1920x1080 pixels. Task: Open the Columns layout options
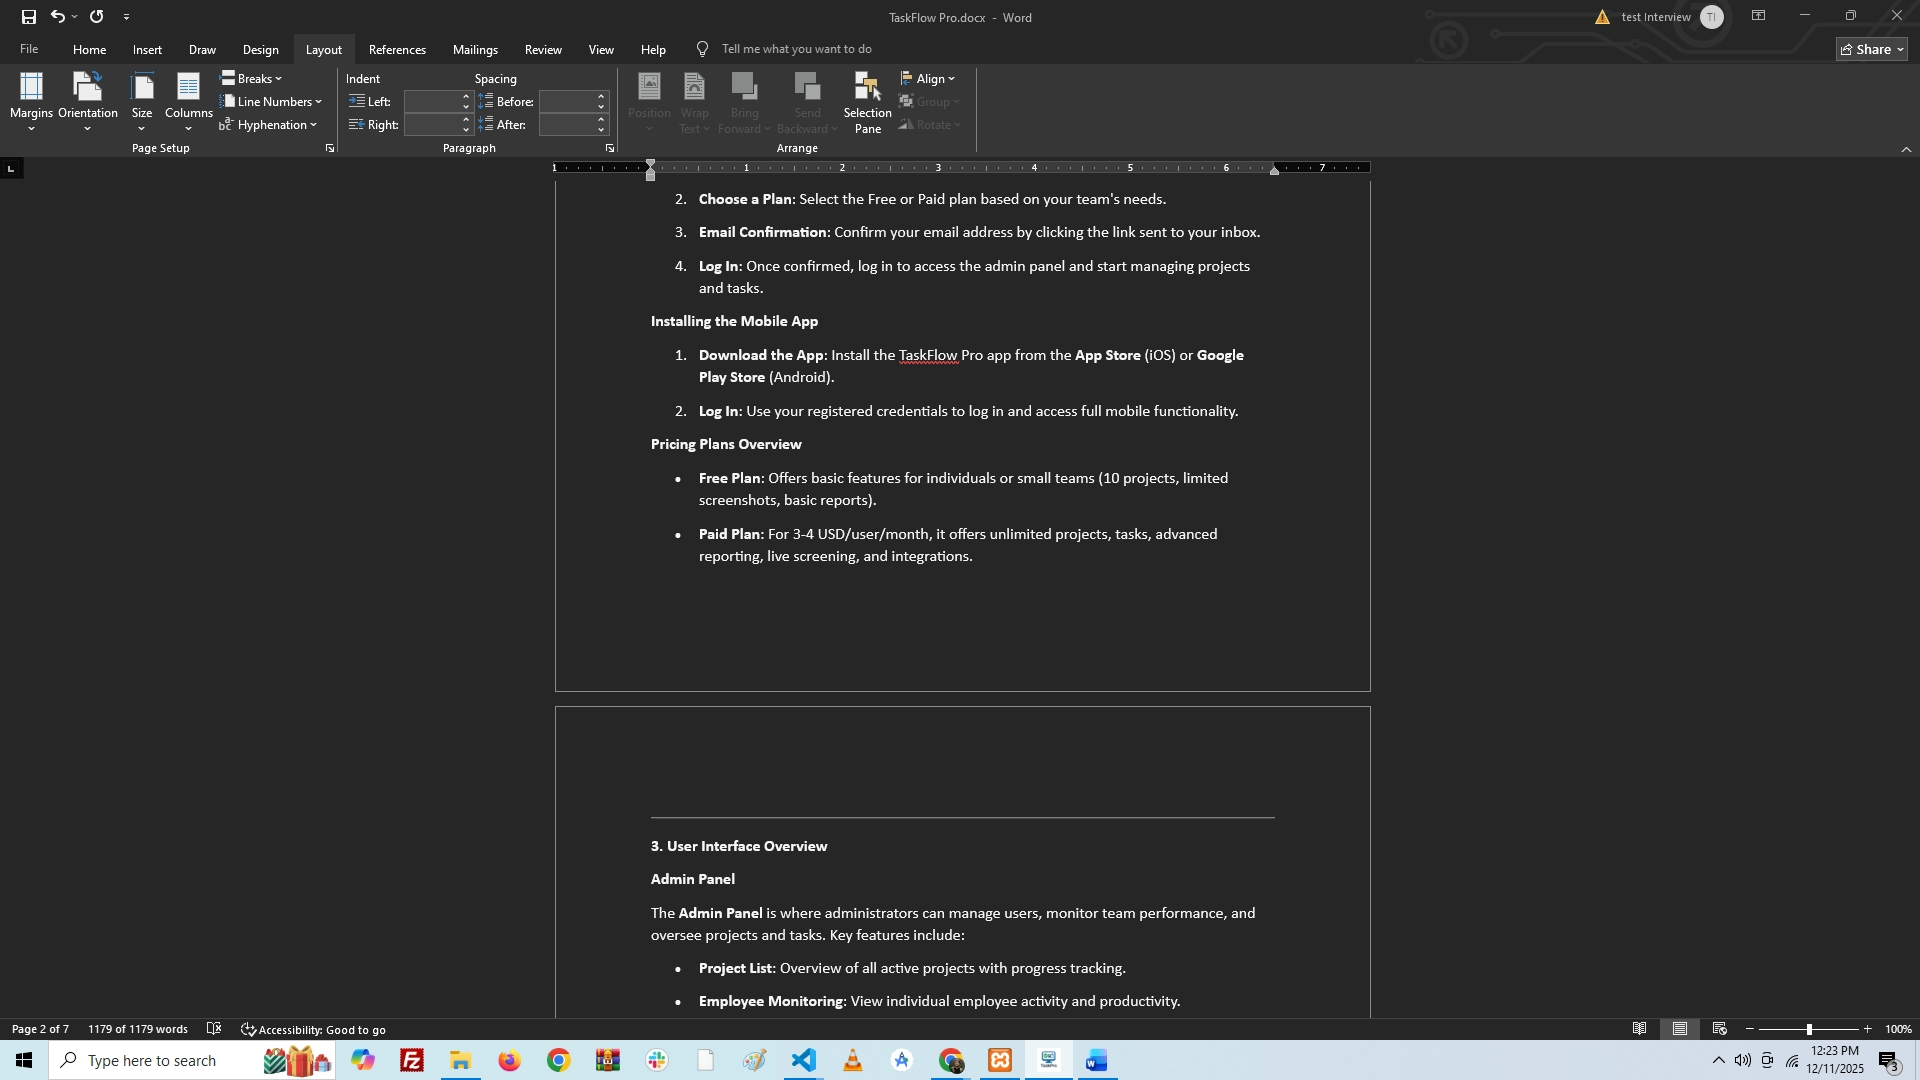tap(188, 100)
